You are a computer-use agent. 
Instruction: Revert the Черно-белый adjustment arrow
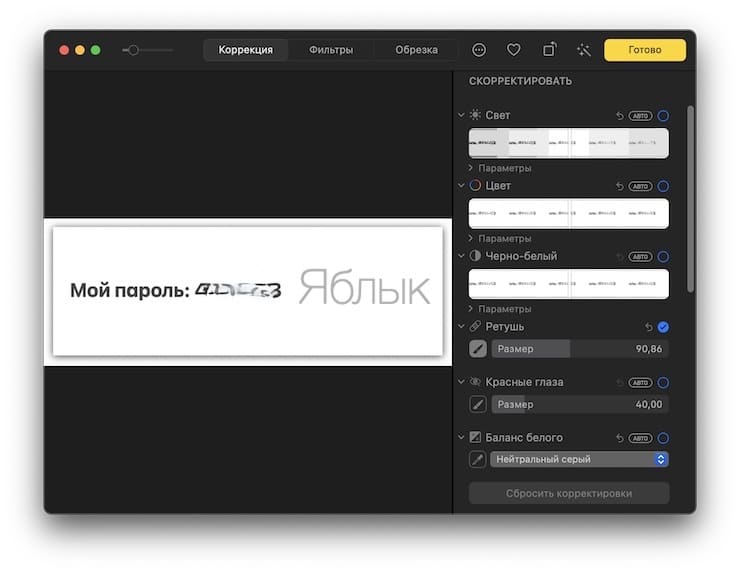pyautogui.click(x=620, y=257)
